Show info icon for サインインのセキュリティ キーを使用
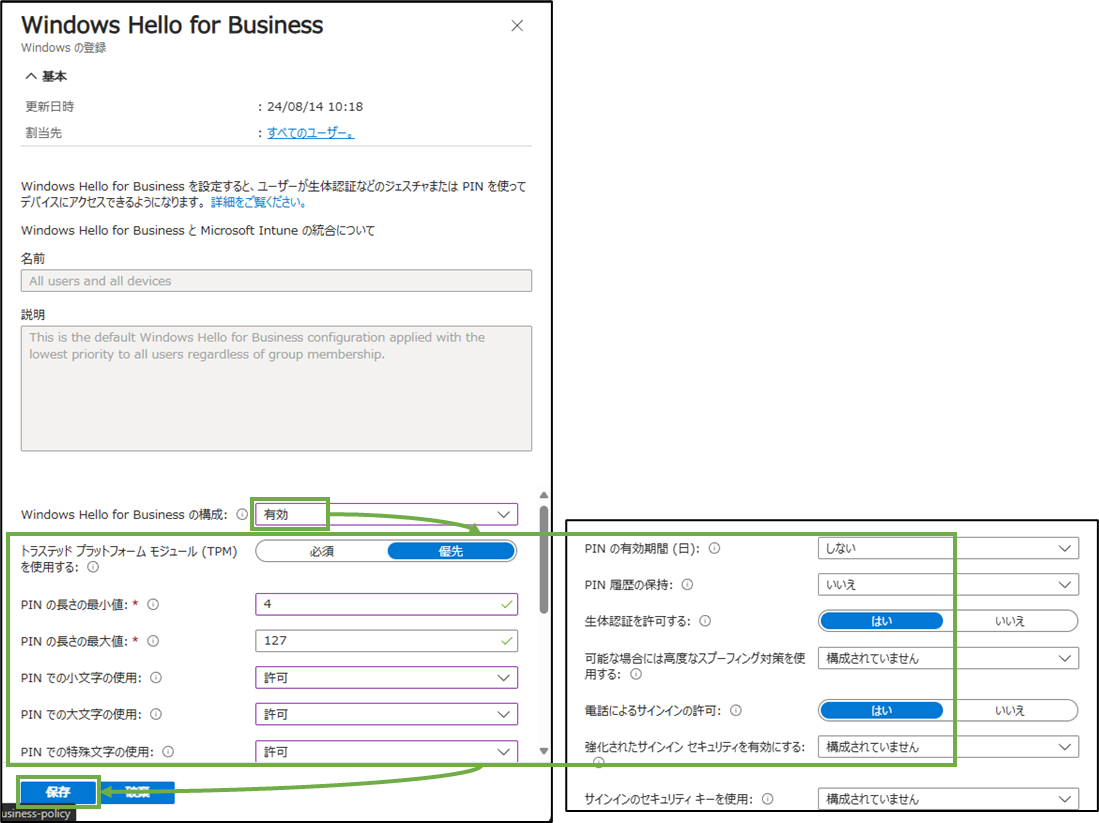This screenshot has width=1099, height=823. (767, 799)
